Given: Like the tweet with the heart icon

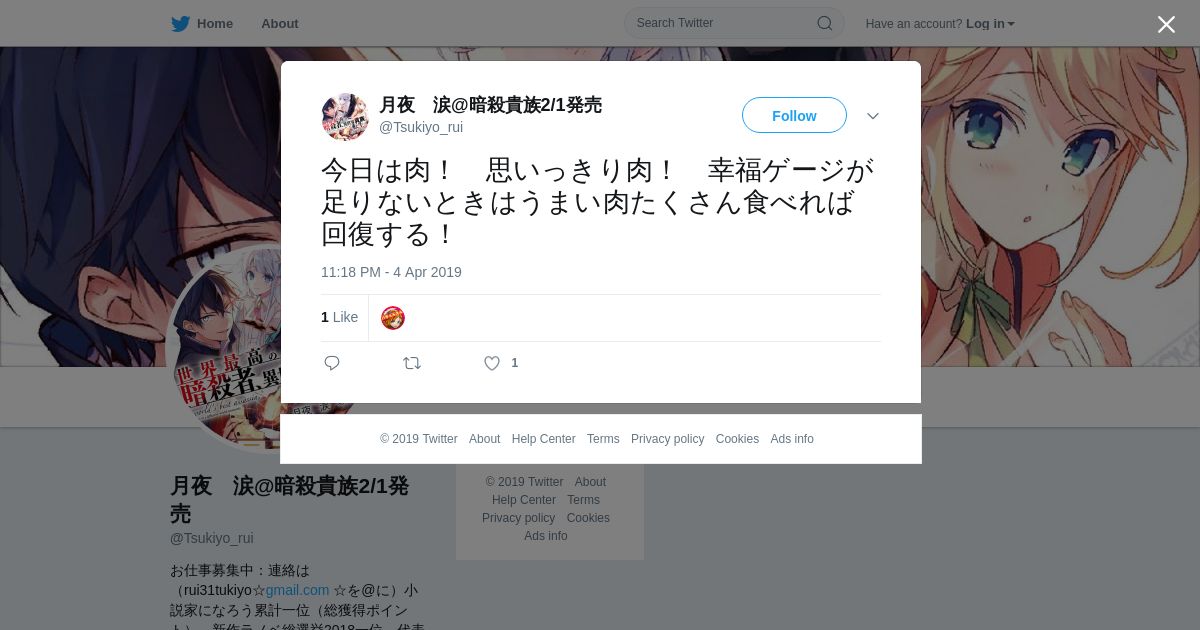Looking at the screenshot, I should tap(492, 363).
